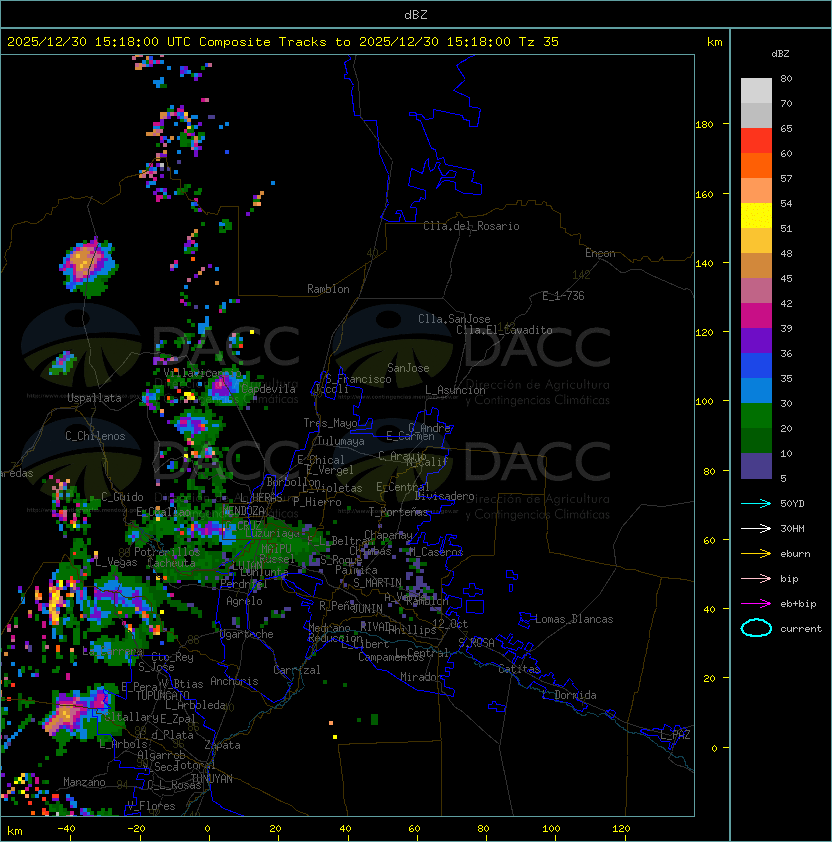Click the Anchoris place label
The width and height of the screenshot is (832, 842).
[234, 681]
